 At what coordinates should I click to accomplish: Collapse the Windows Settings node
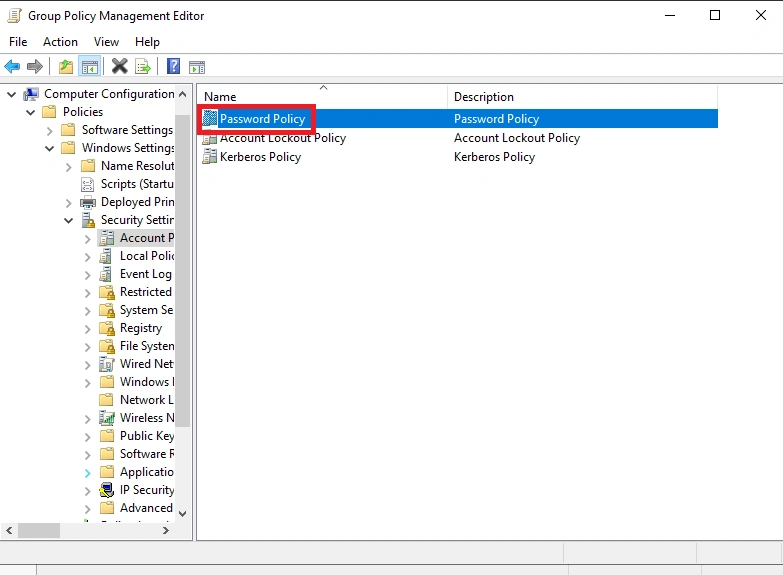[49, 148]
